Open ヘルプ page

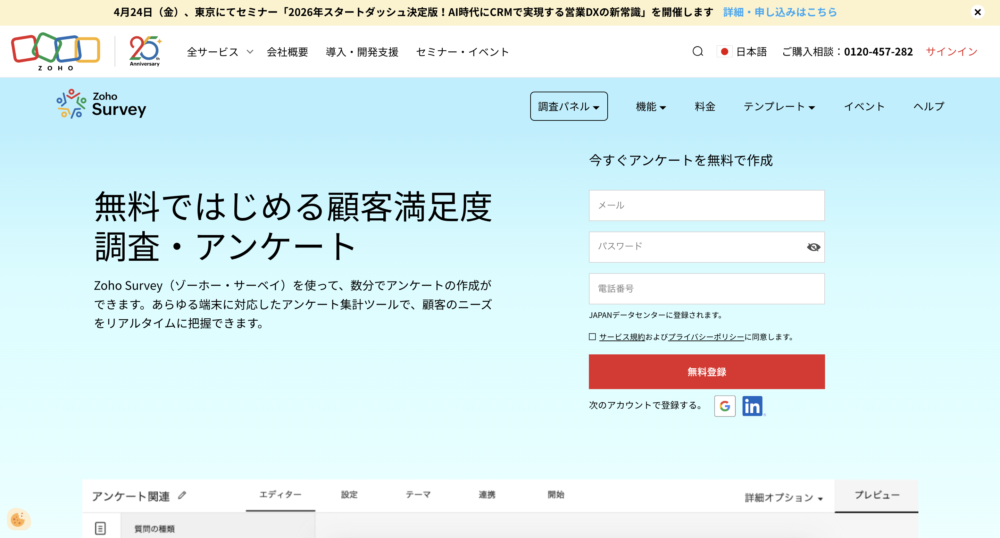click(929, 106)
